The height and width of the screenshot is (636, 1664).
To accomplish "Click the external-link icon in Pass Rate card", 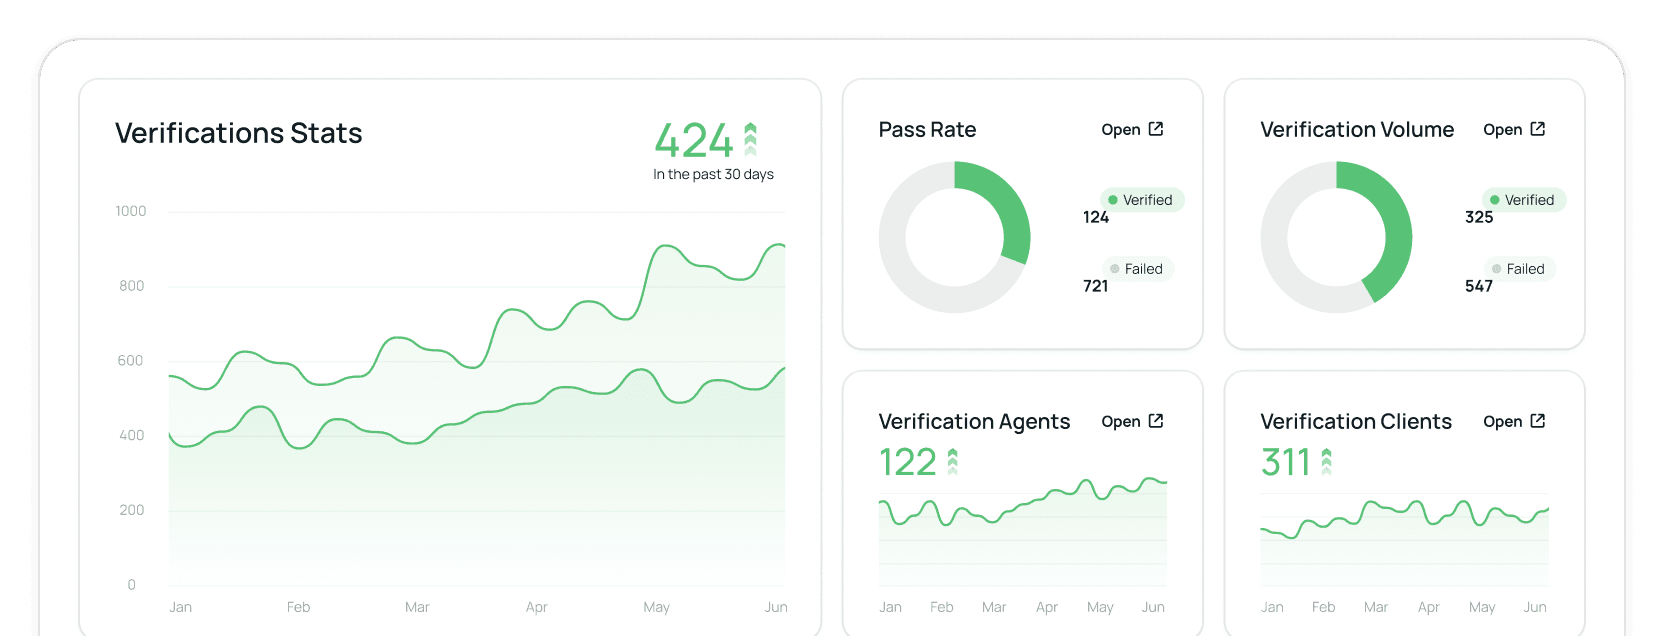I will [x=1156, y=129].
